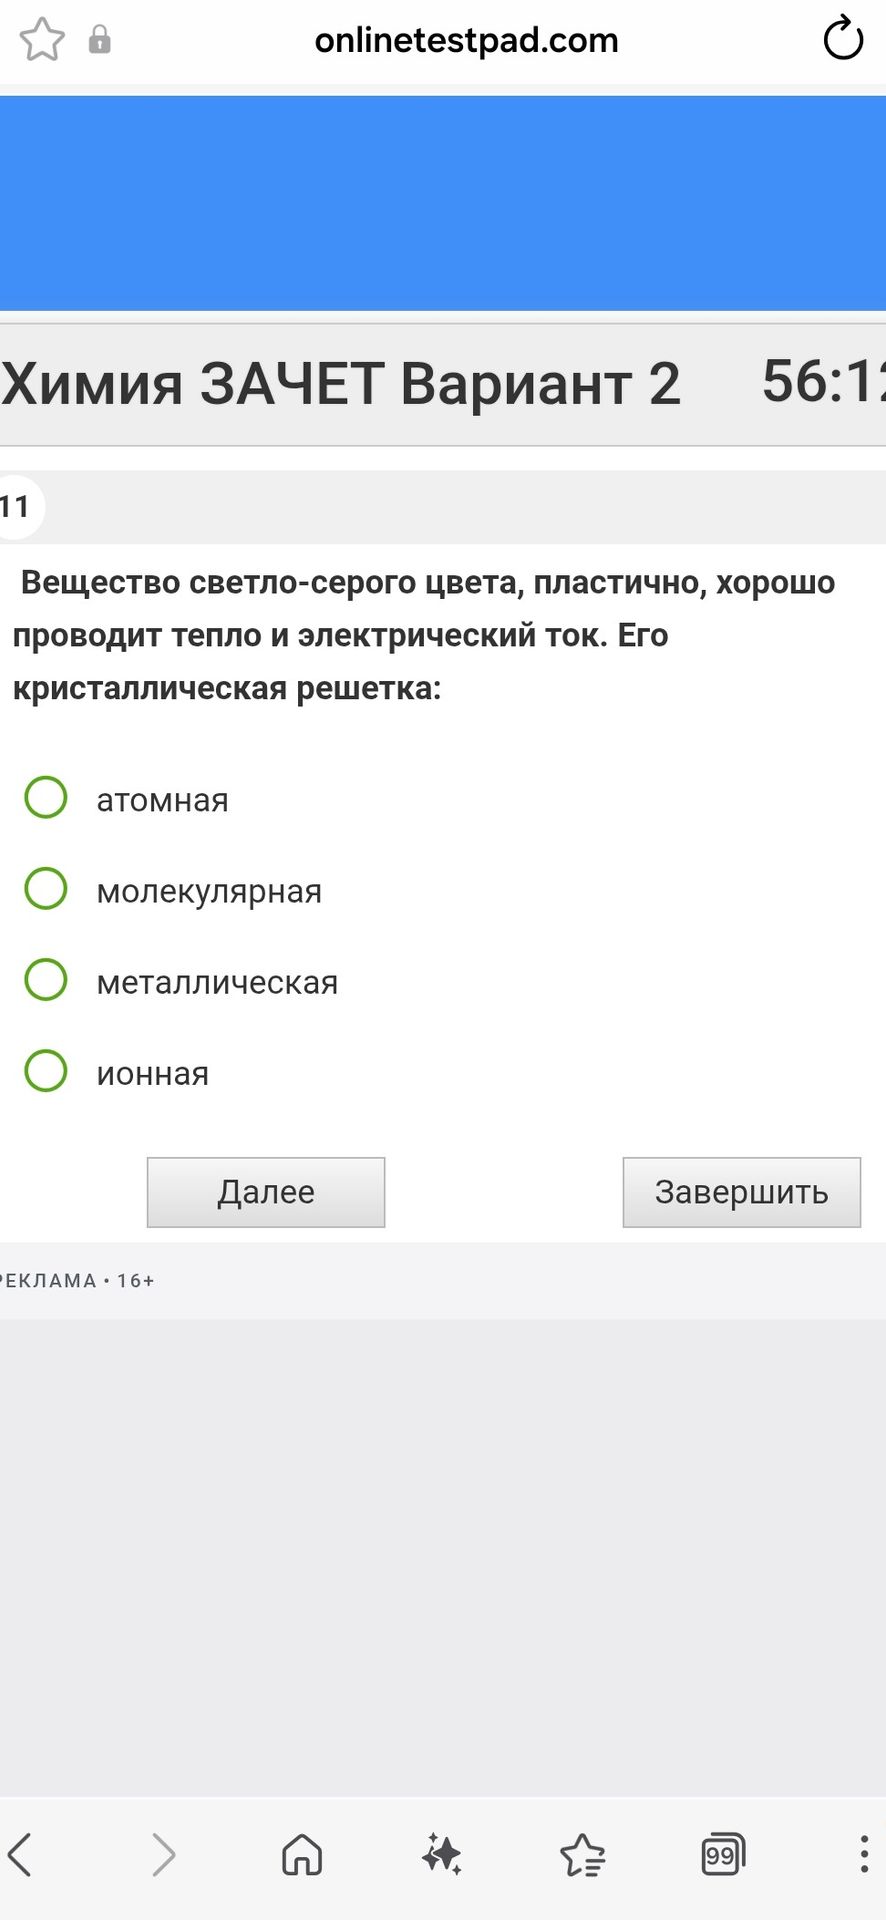This screenshot has width=886, height=1920.
Task: Click the «Завершить» button
Action: 742,1192
